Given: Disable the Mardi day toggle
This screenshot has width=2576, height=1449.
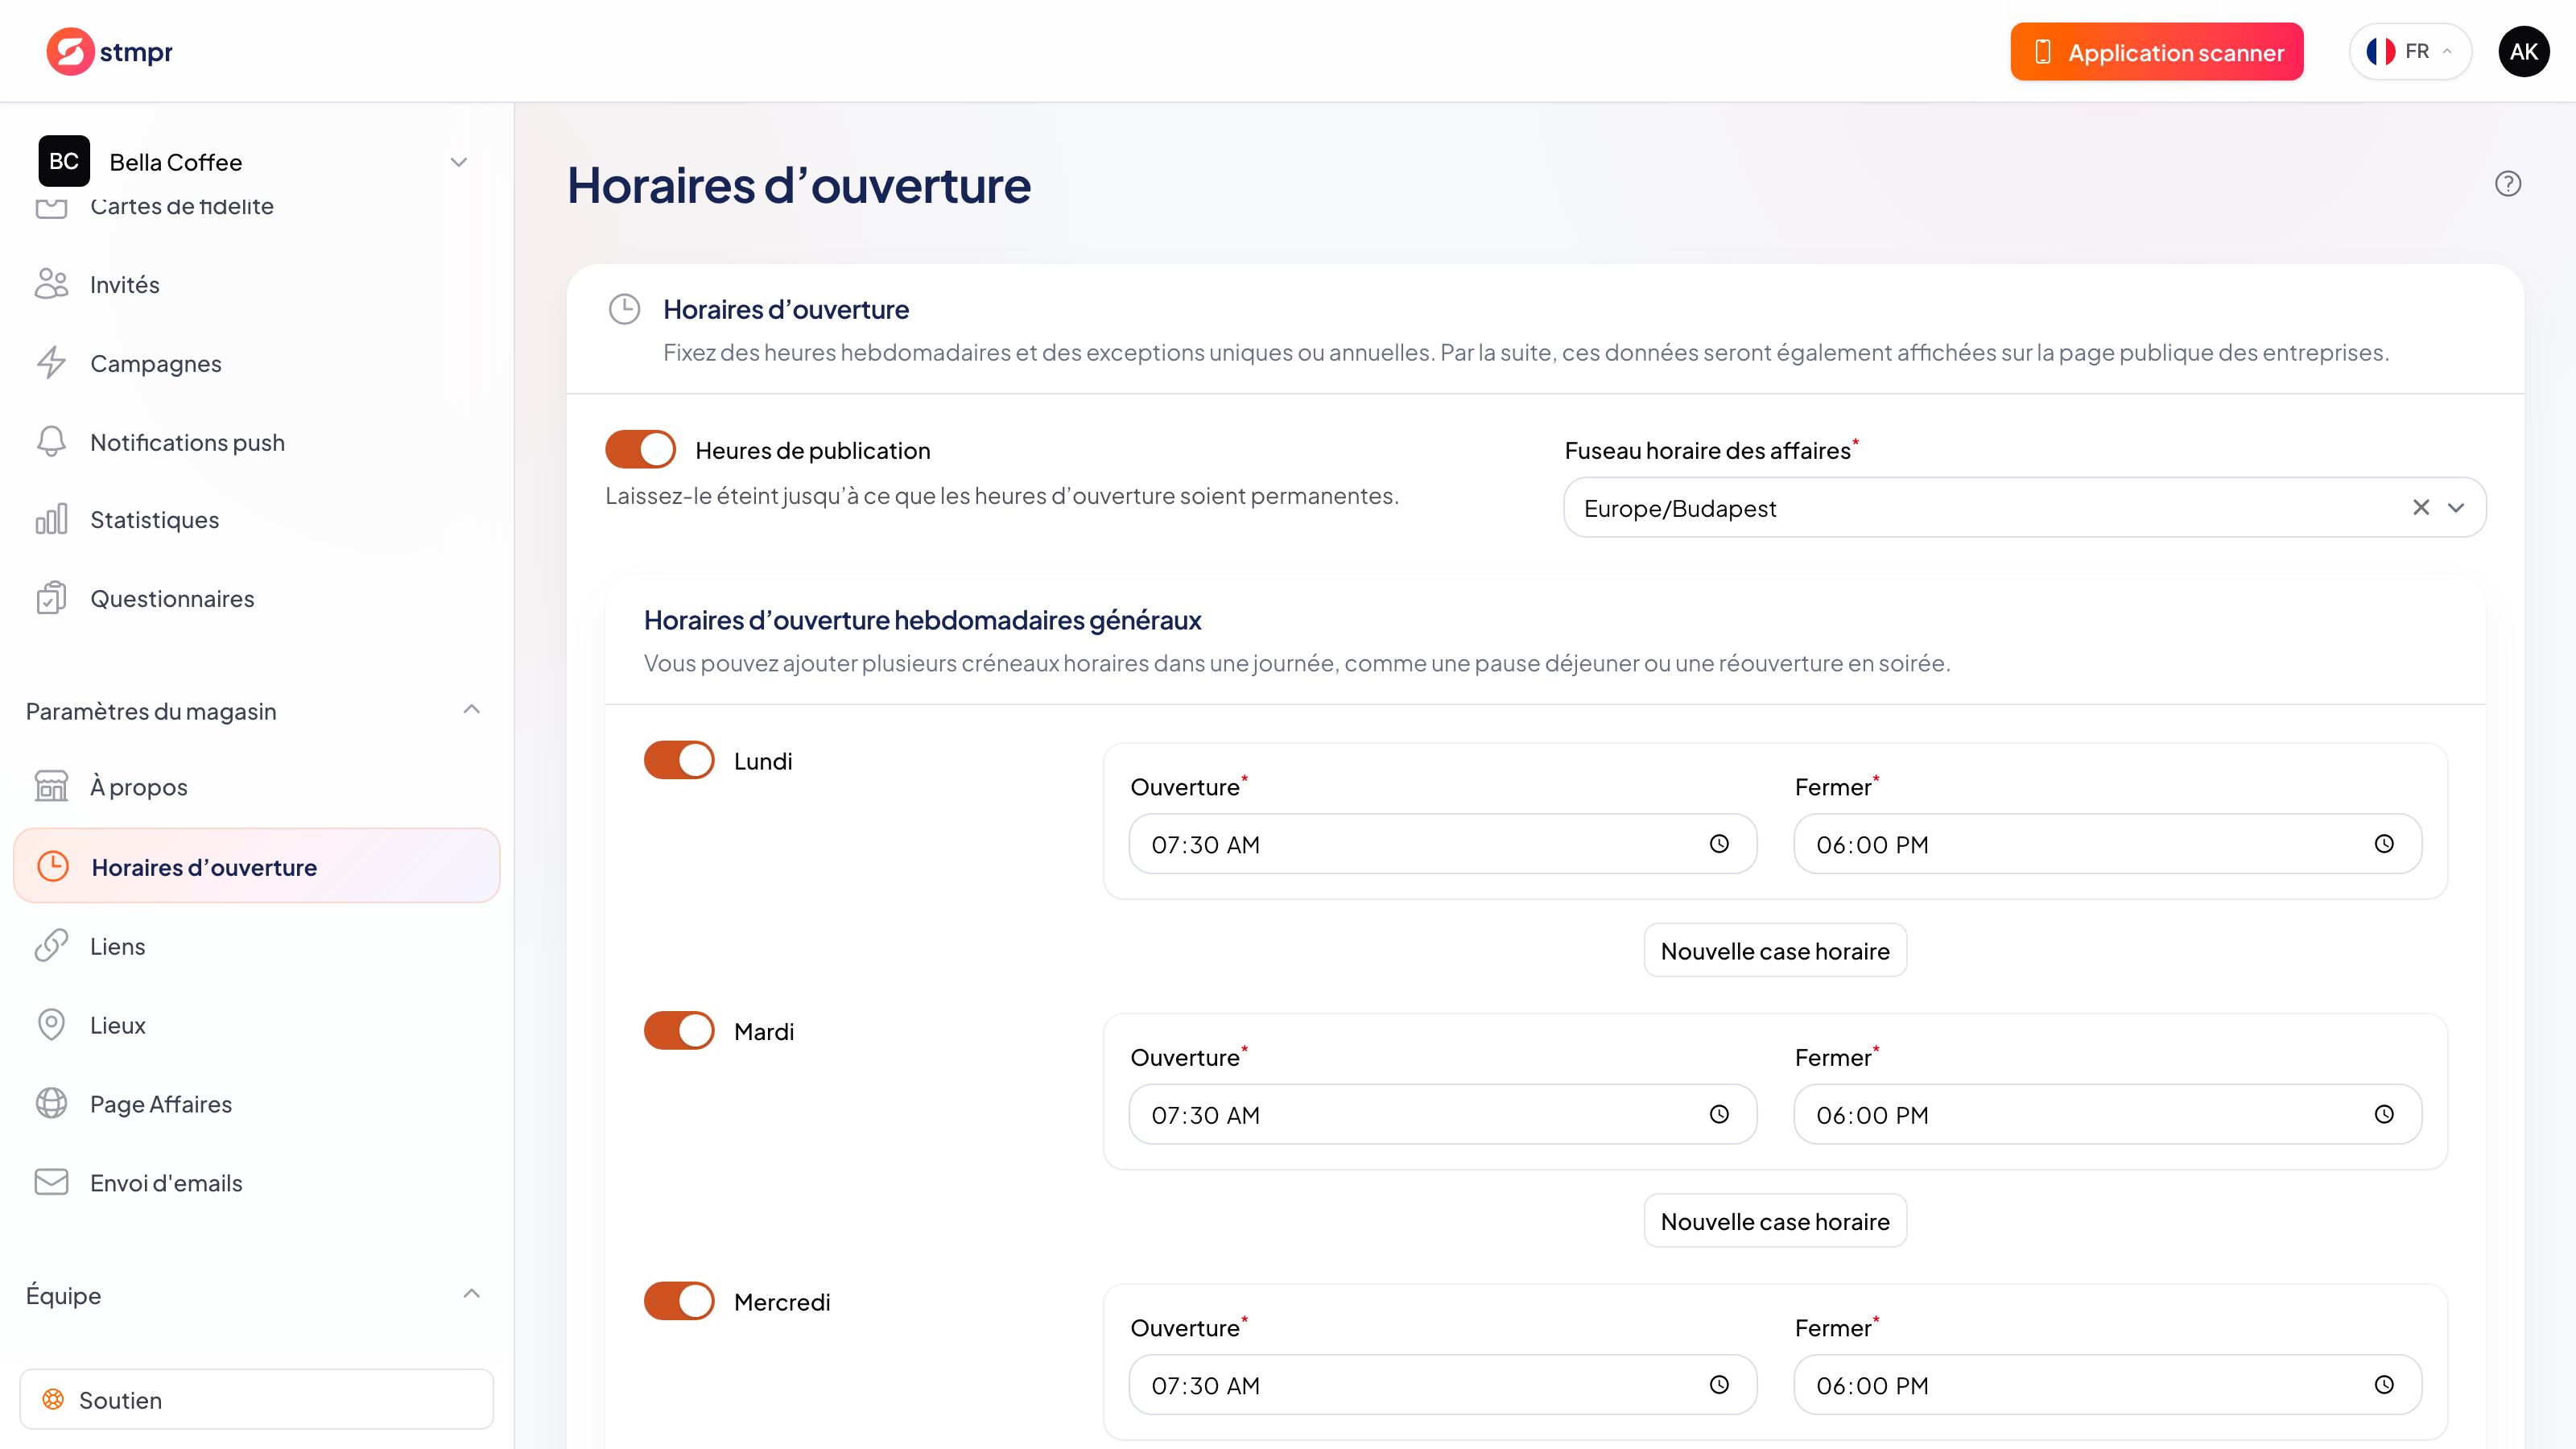Looking at the screenshot, I should [679, 1030].
